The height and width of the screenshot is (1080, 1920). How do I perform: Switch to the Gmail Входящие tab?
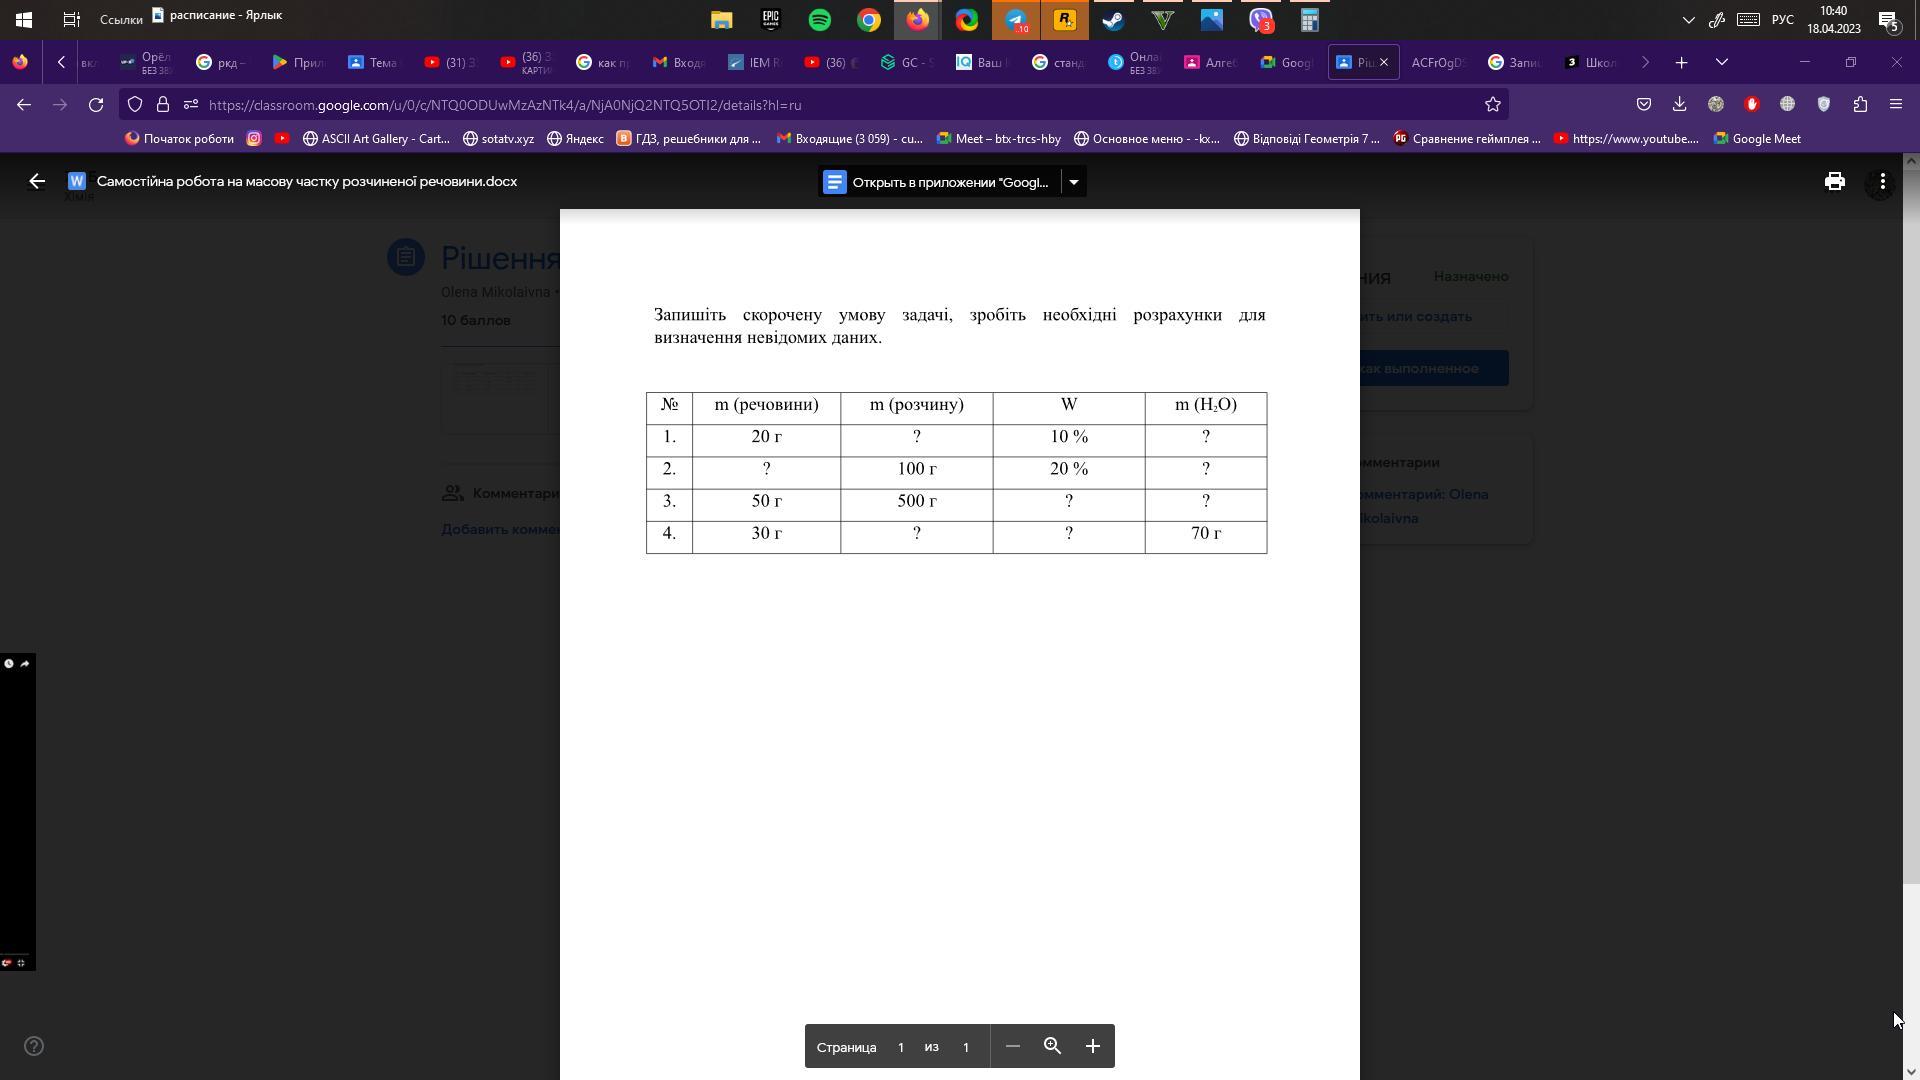click(680, 62)
